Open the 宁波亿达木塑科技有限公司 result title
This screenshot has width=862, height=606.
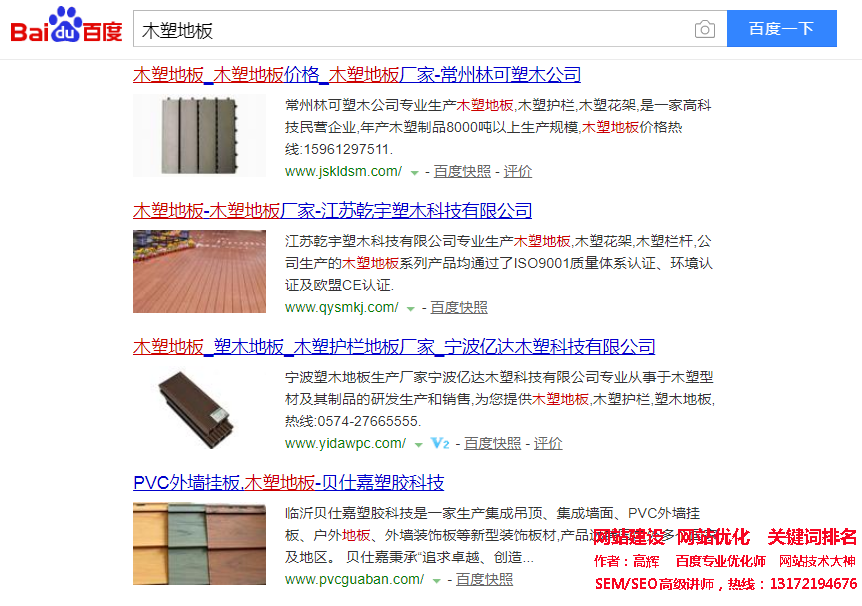(x=394, y=347)
